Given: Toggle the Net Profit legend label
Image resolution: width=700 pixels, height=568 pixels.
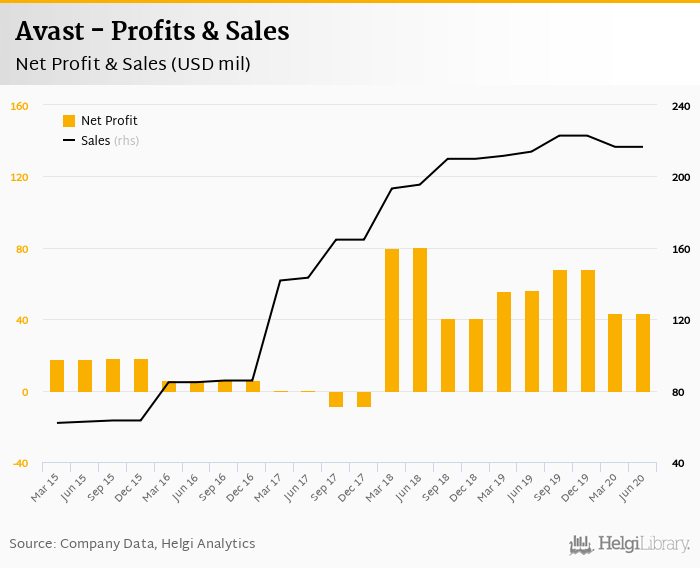Looking at the screenshot, I should pos(109,121).
